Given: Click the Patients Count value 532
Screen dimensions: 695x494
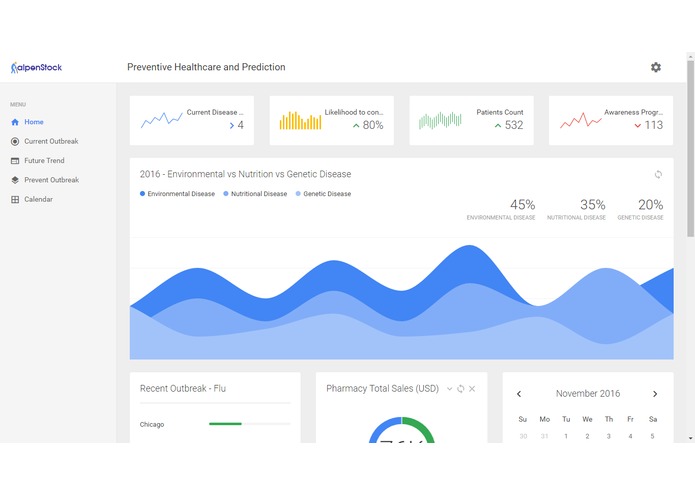Looking at the screenshot, I should 514,125.
